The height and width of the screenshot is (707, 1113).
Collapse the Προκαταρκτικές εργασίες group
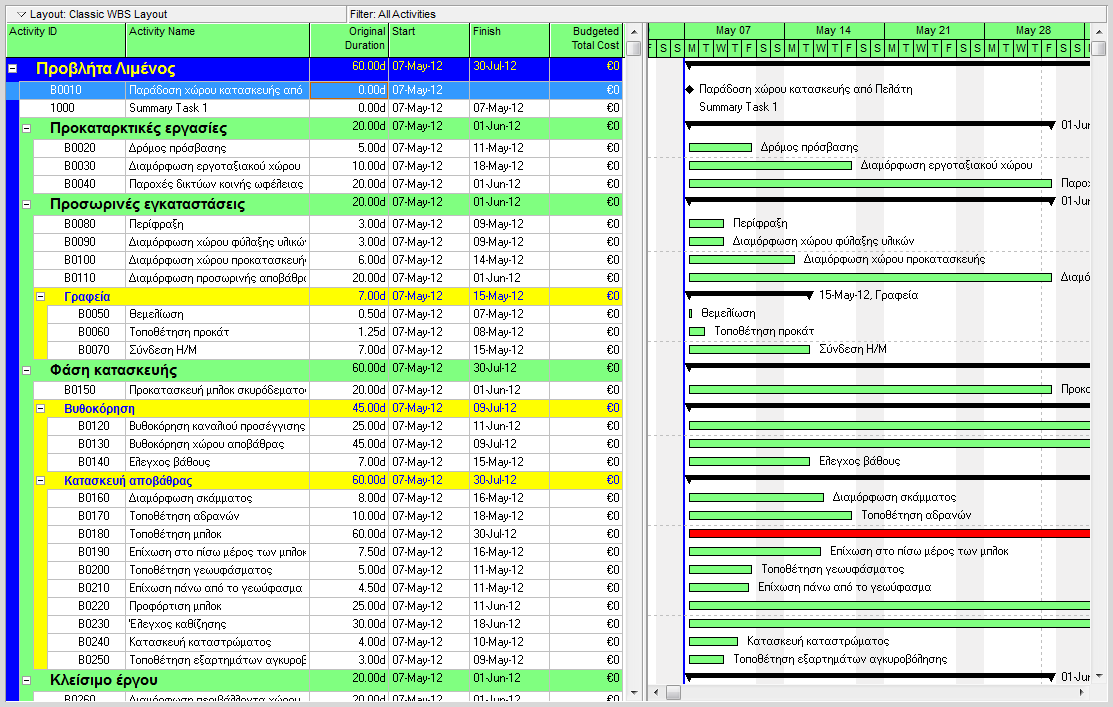click(x=26, y=128)
